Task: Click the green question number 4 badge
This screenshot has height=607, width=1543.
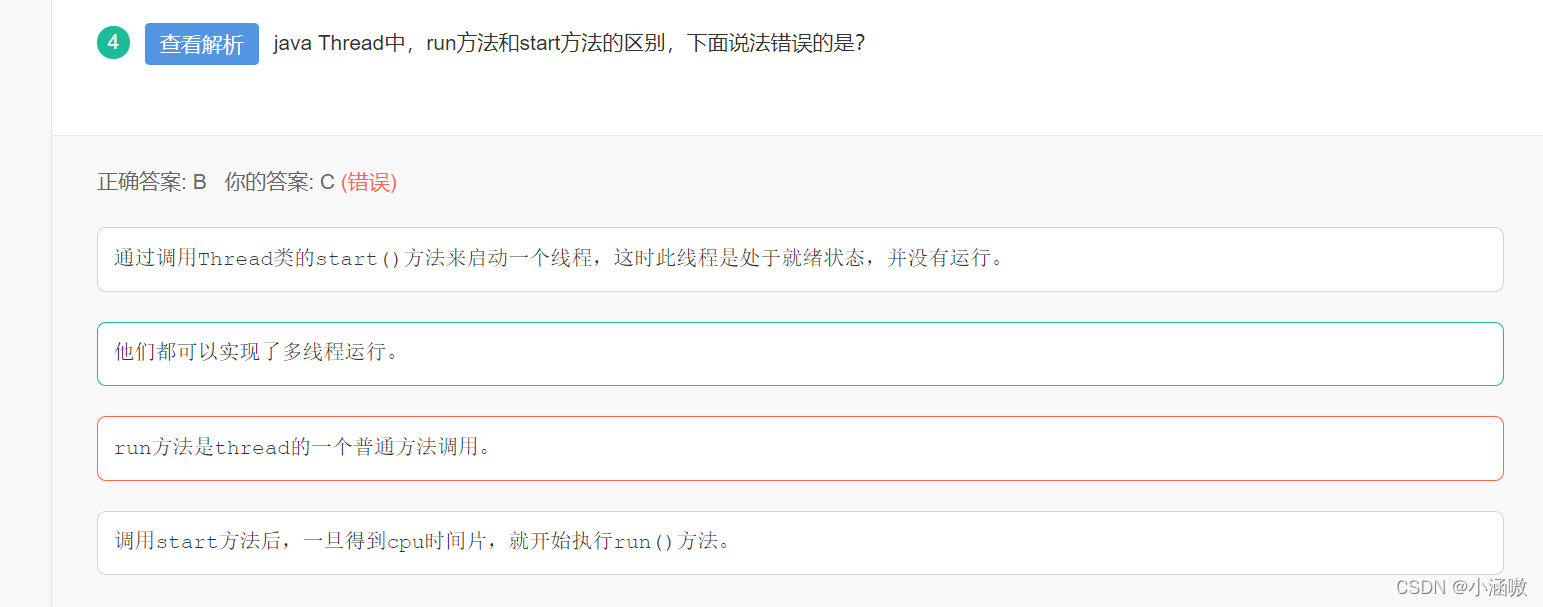Action: [x=113, y=43]
